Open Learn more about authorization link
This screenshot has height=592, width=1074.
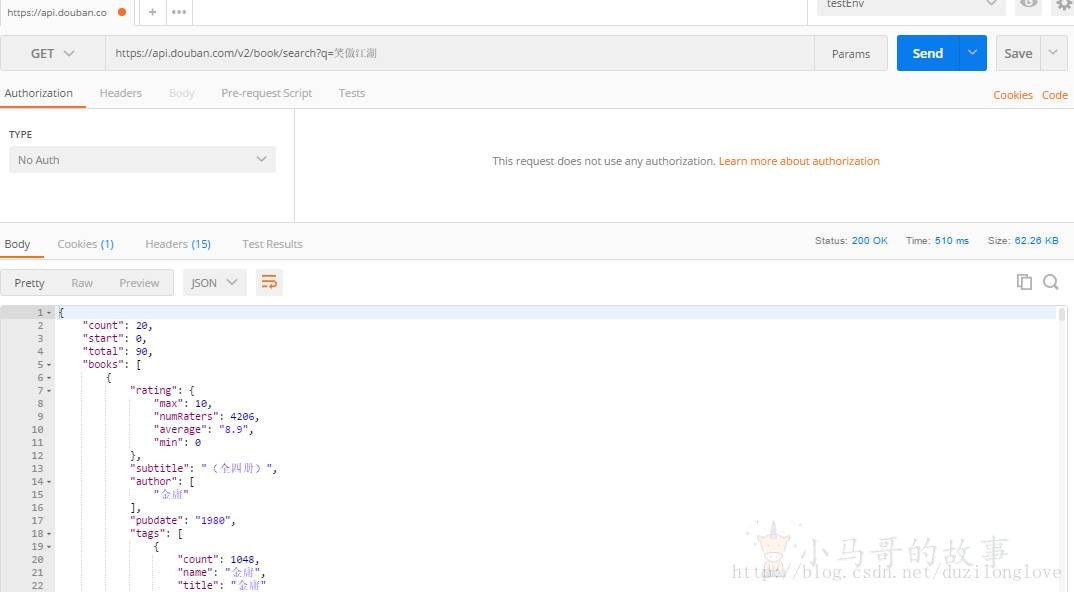coord(799,161)
